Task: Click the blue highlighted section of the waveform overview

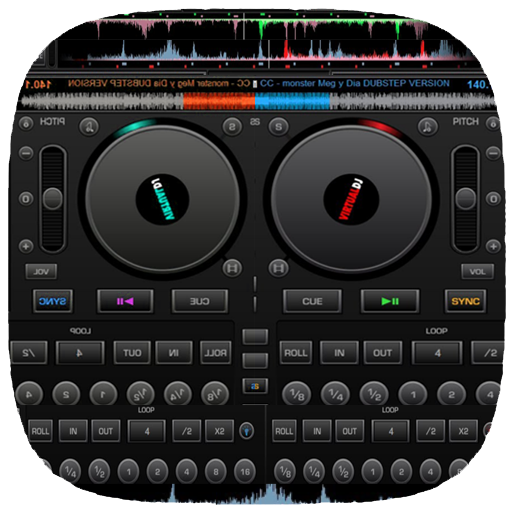Action: click(292, 101)
